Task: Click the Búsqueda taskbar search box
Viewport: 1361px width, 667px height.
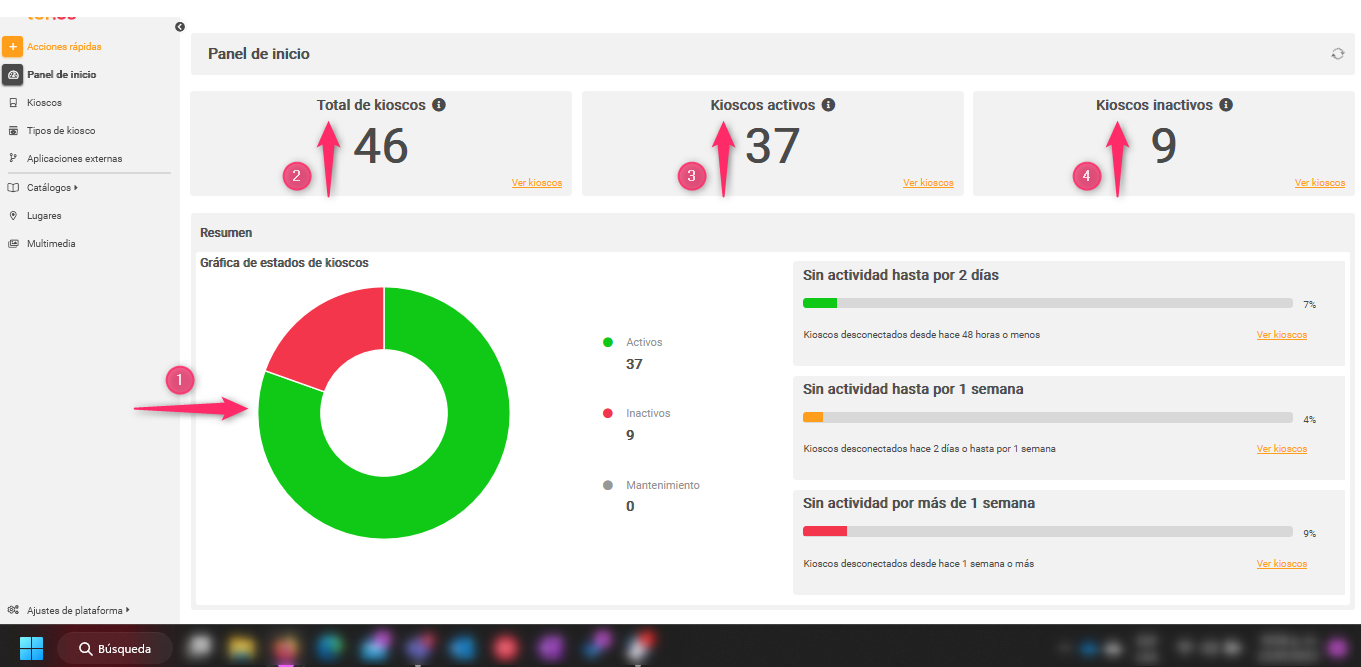Action: point(114,649)
